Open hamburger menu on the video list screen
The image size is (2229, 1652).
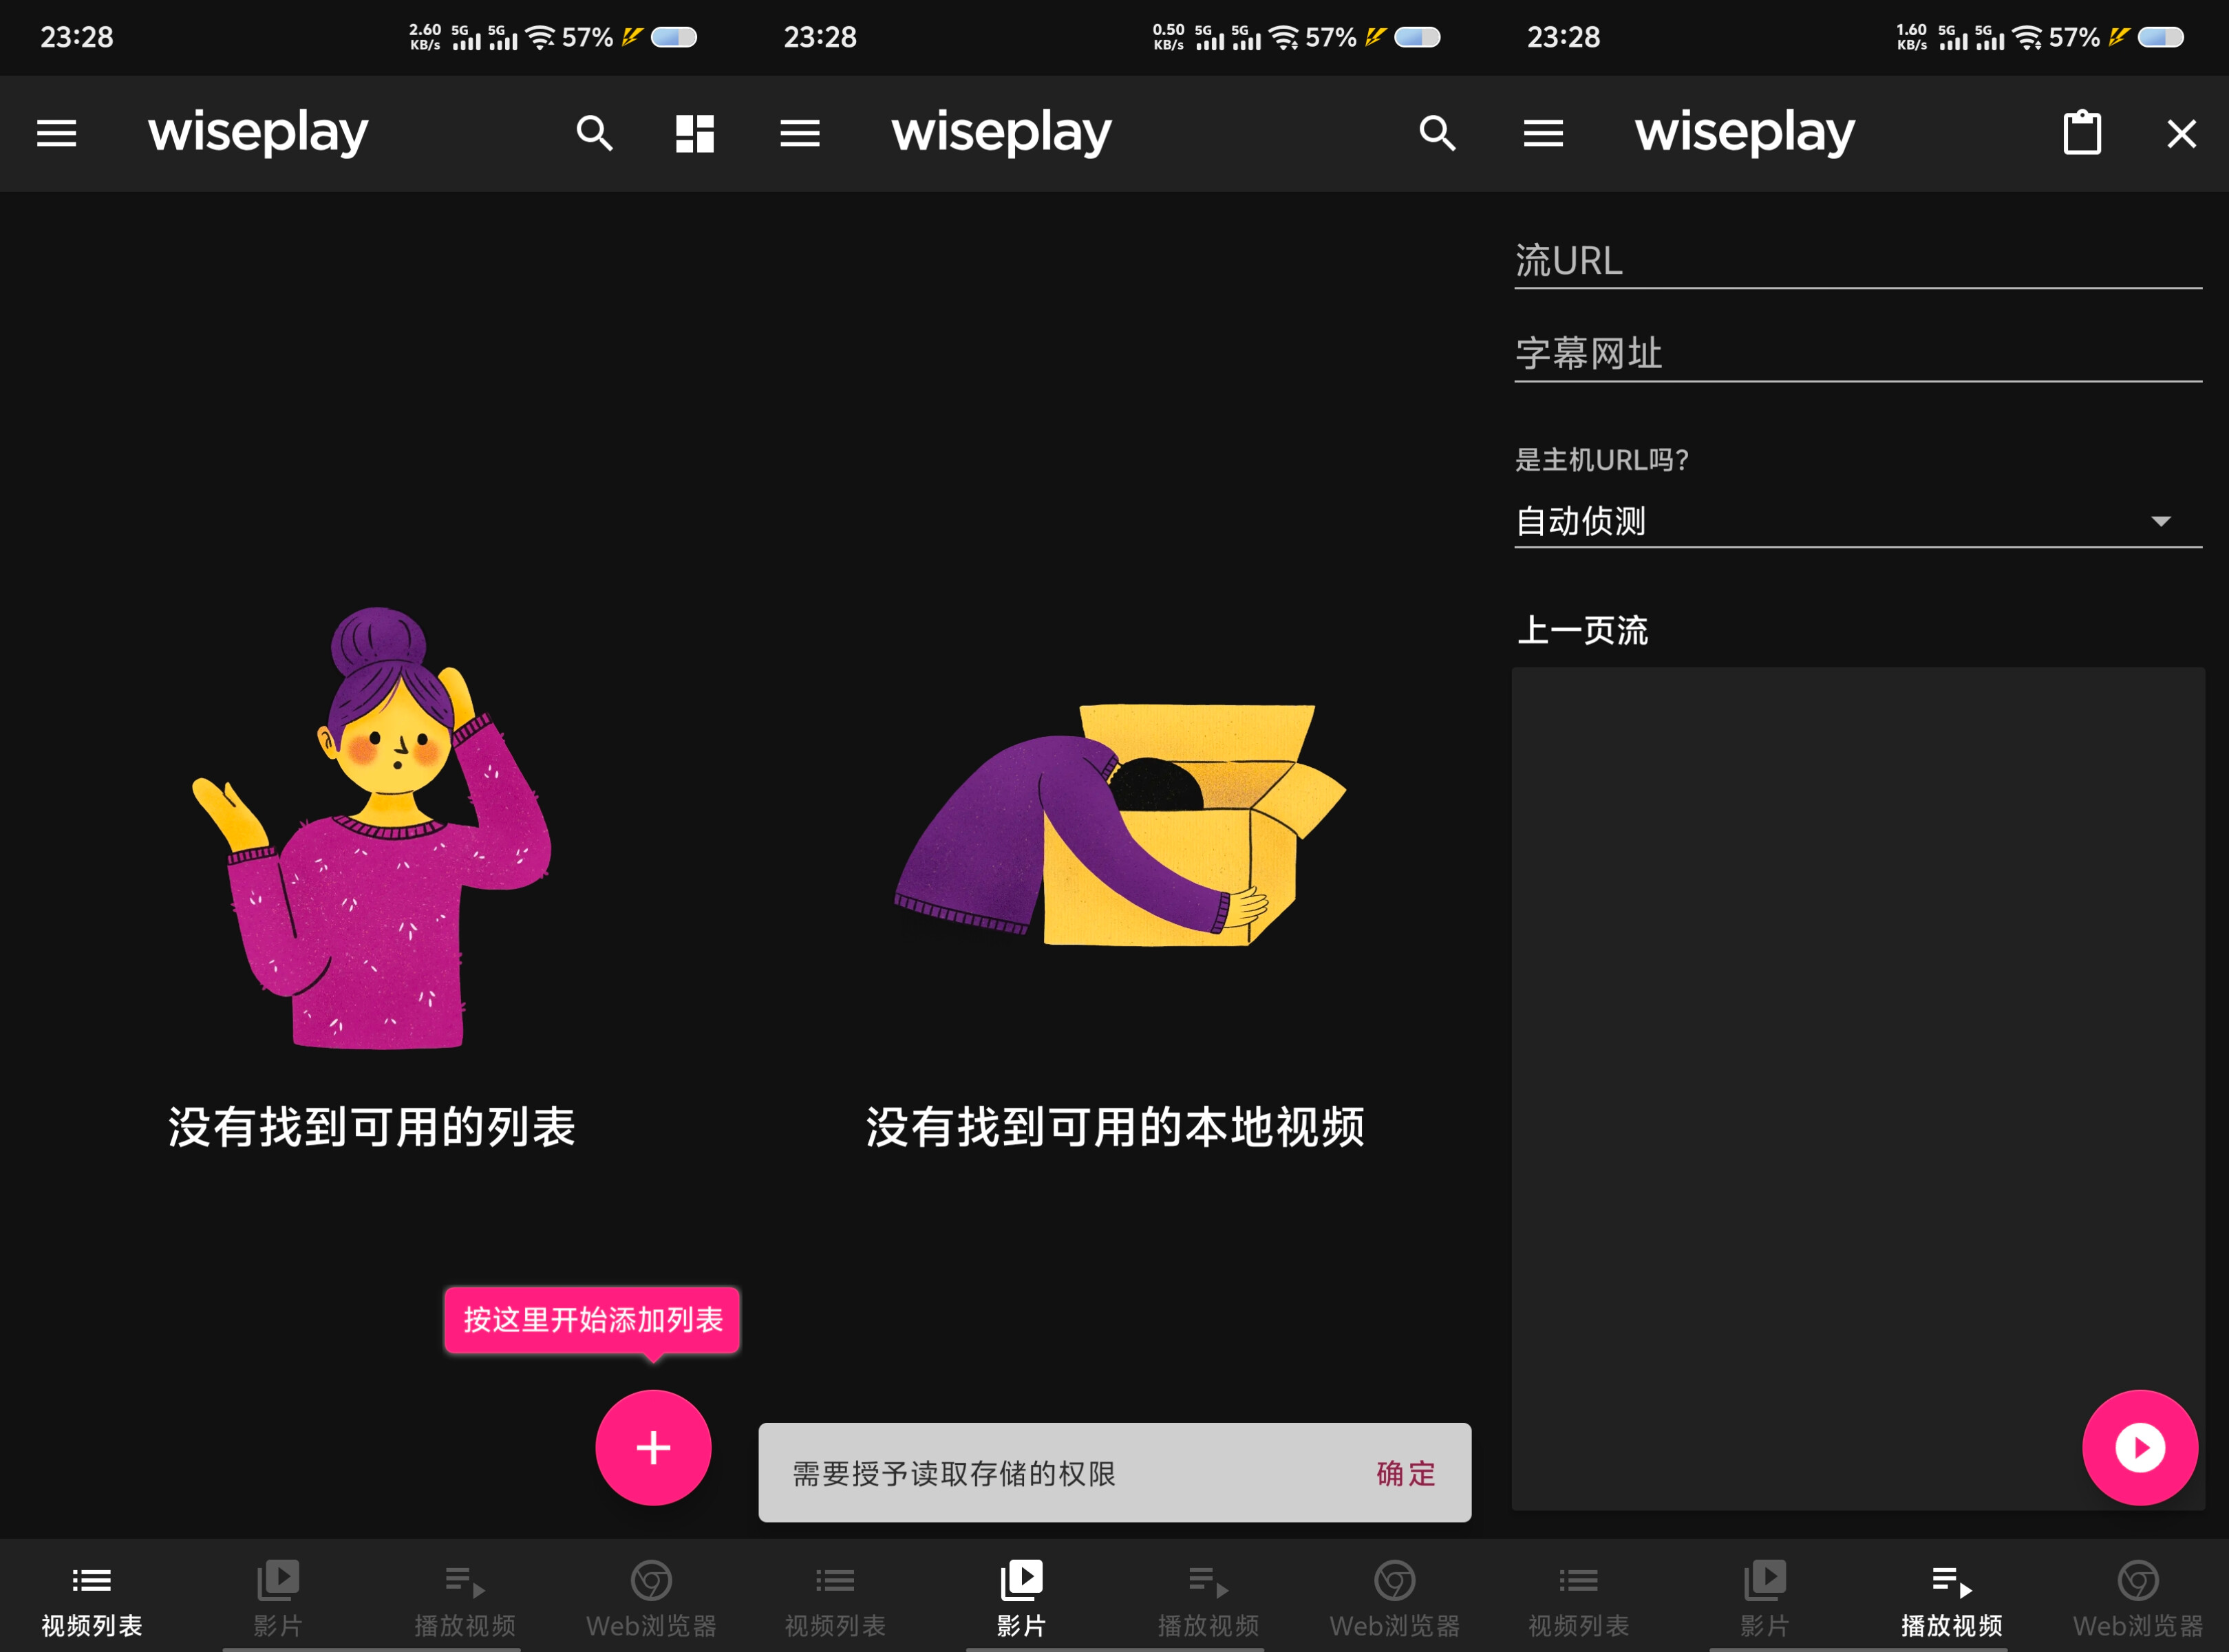pyautogui.click(x=57, y=133)
